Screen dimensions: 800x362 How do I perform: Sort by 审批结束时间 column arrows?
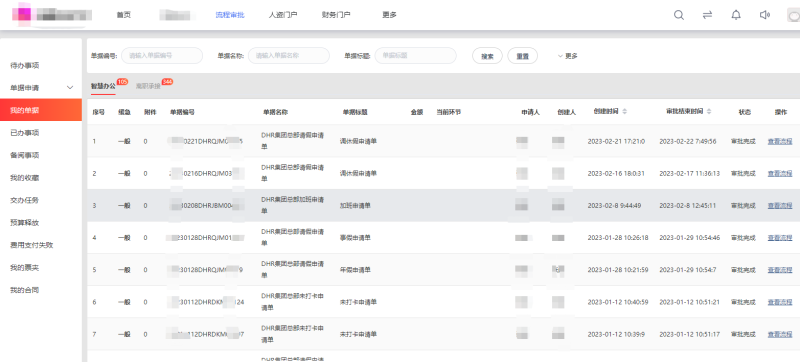pos(709,111)
